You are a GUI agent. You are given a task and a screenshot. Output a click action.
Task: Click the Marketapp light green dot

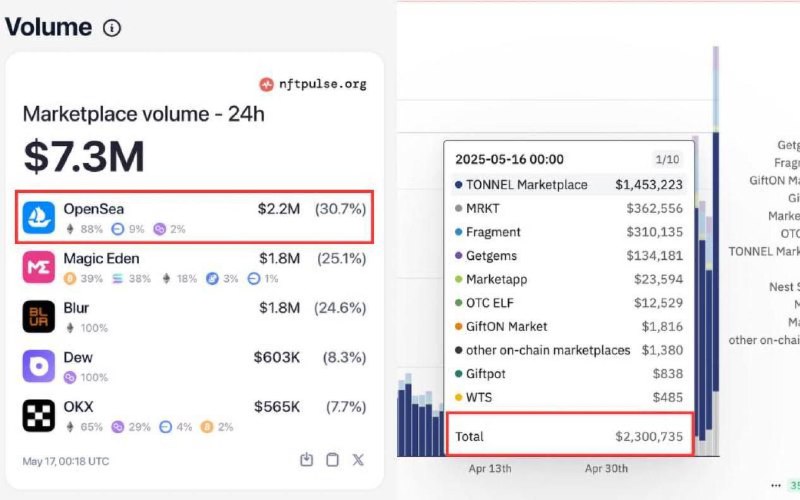(458, 279)
